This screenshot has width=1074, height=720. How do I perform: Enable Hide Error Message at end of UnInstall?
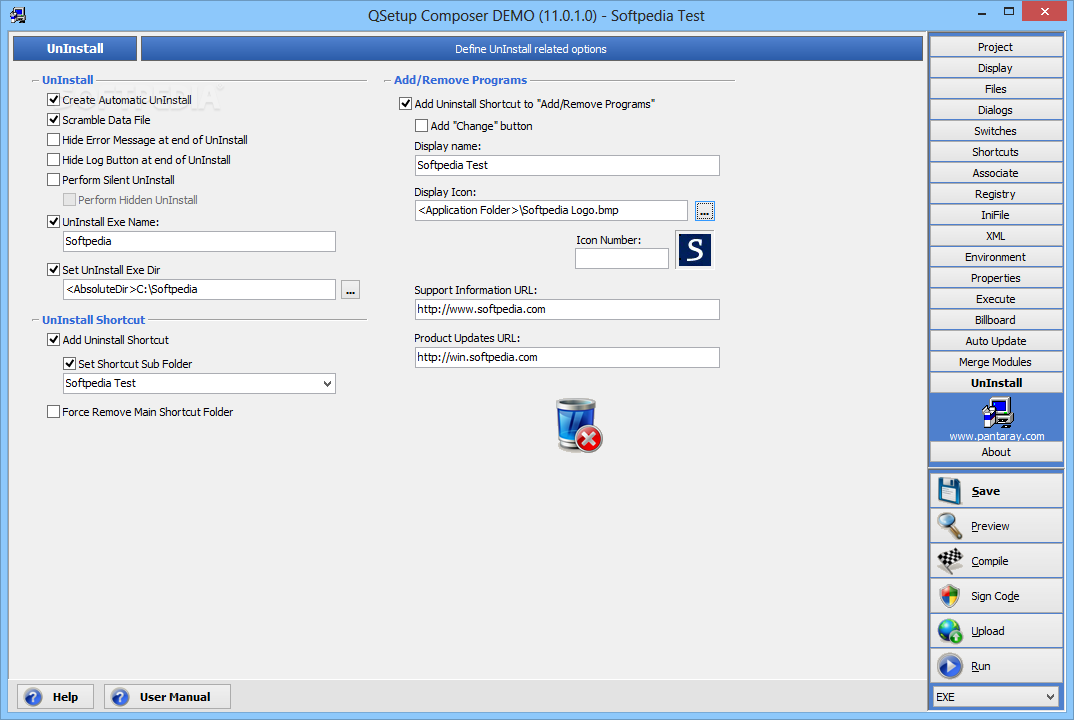53,140
